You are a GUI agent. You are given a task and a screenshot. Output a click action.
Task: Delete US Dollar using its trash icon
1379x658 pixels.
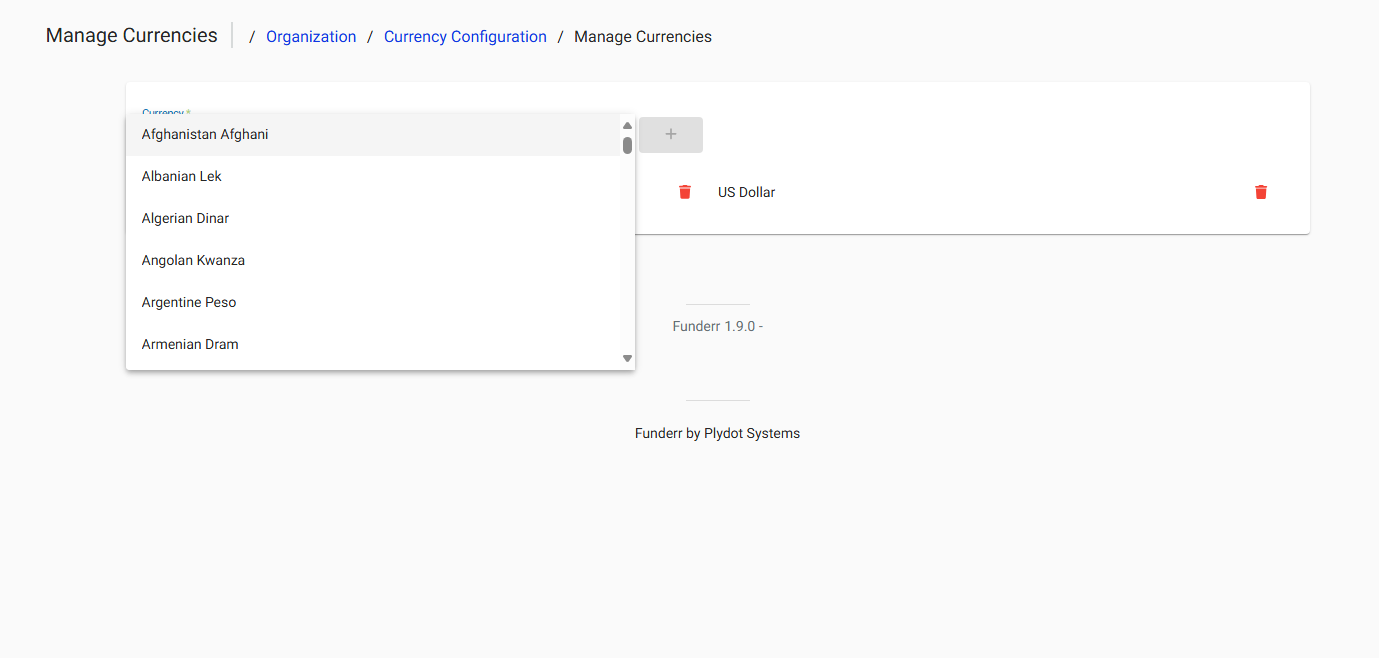(x=685, y=191)
